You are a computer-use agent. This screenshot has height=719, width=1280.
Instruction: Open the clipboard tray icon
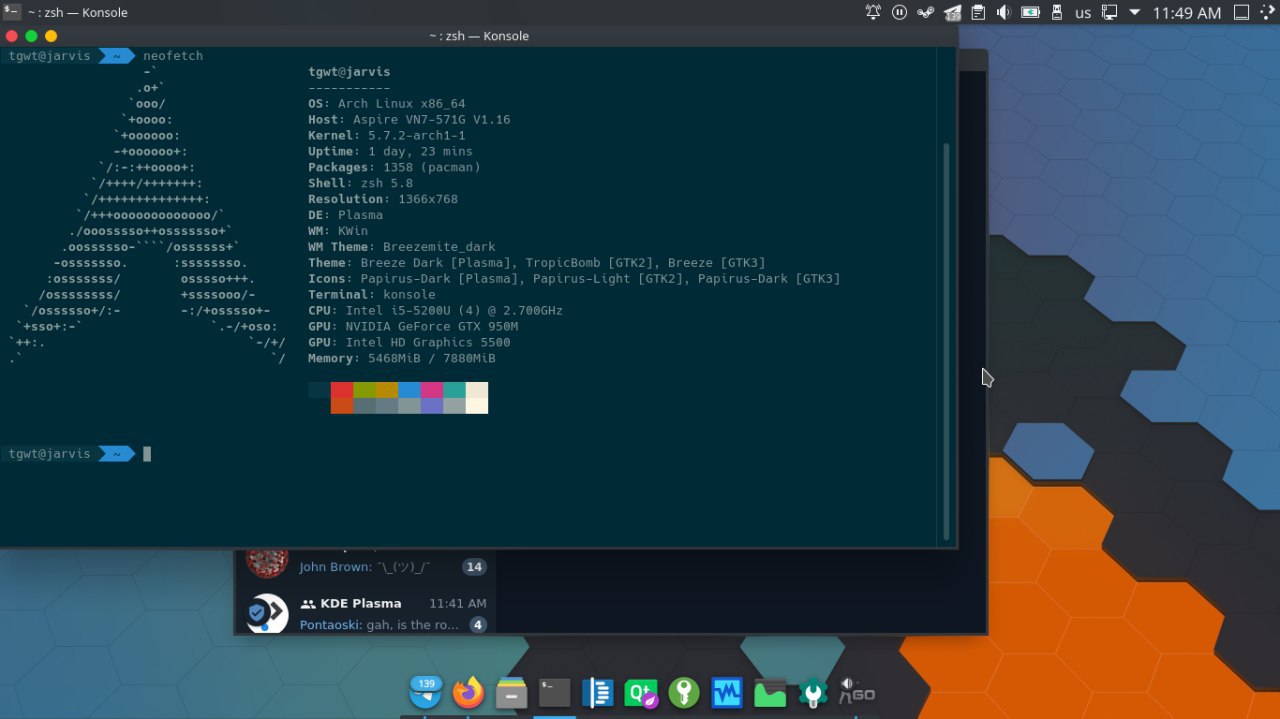978,13
